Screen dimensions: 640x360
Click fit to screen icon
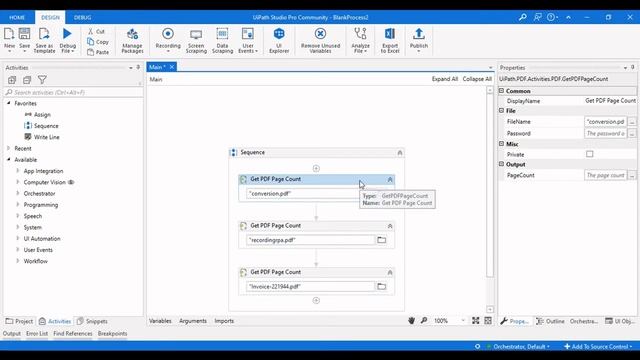click(x=476, y=321)
